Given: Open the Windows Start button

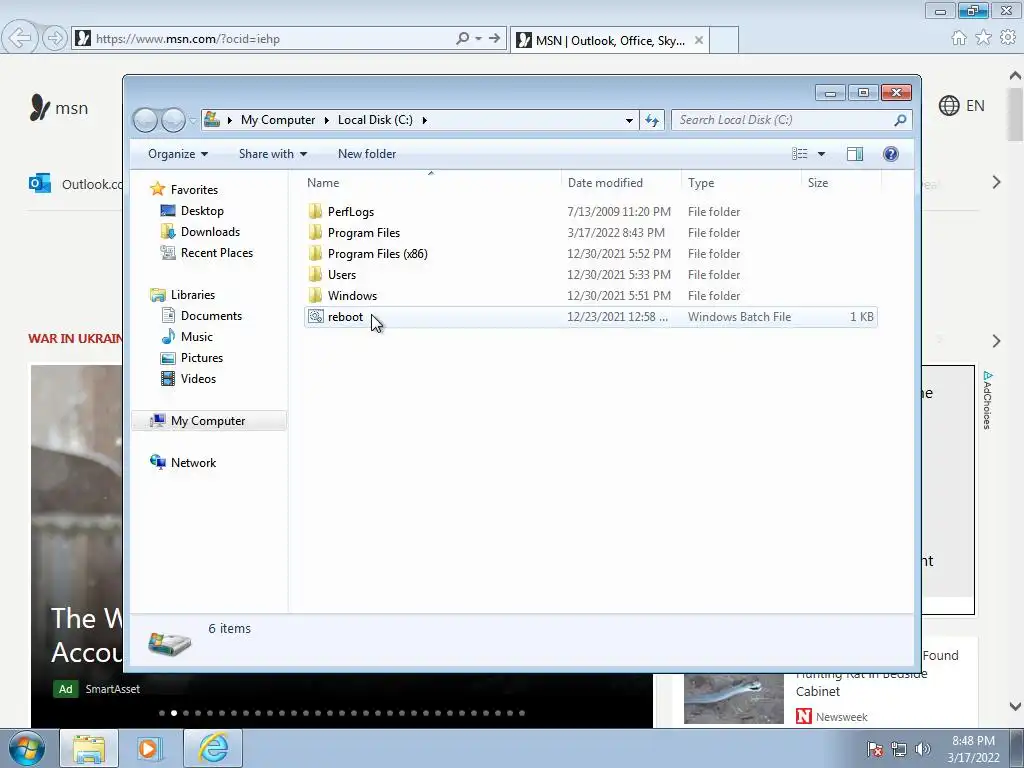Looking at the screenshot, I should pyautogui.click(x=27, y=748).
